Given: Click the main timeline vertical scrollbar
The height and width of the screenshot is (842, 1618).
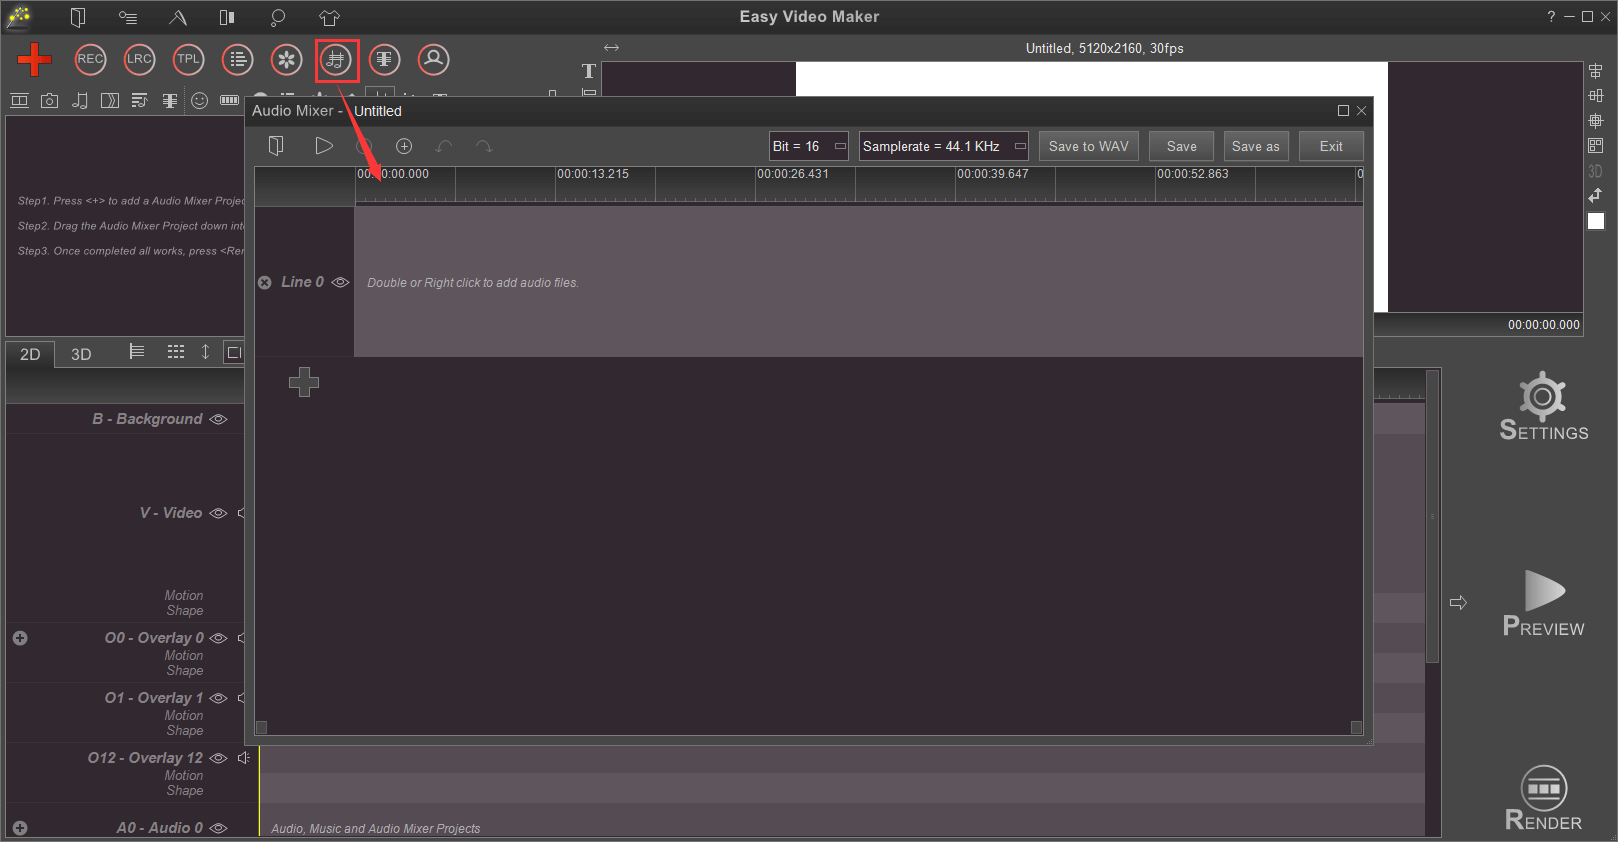Looking at the screenshot, I should tap(1433, 517).
